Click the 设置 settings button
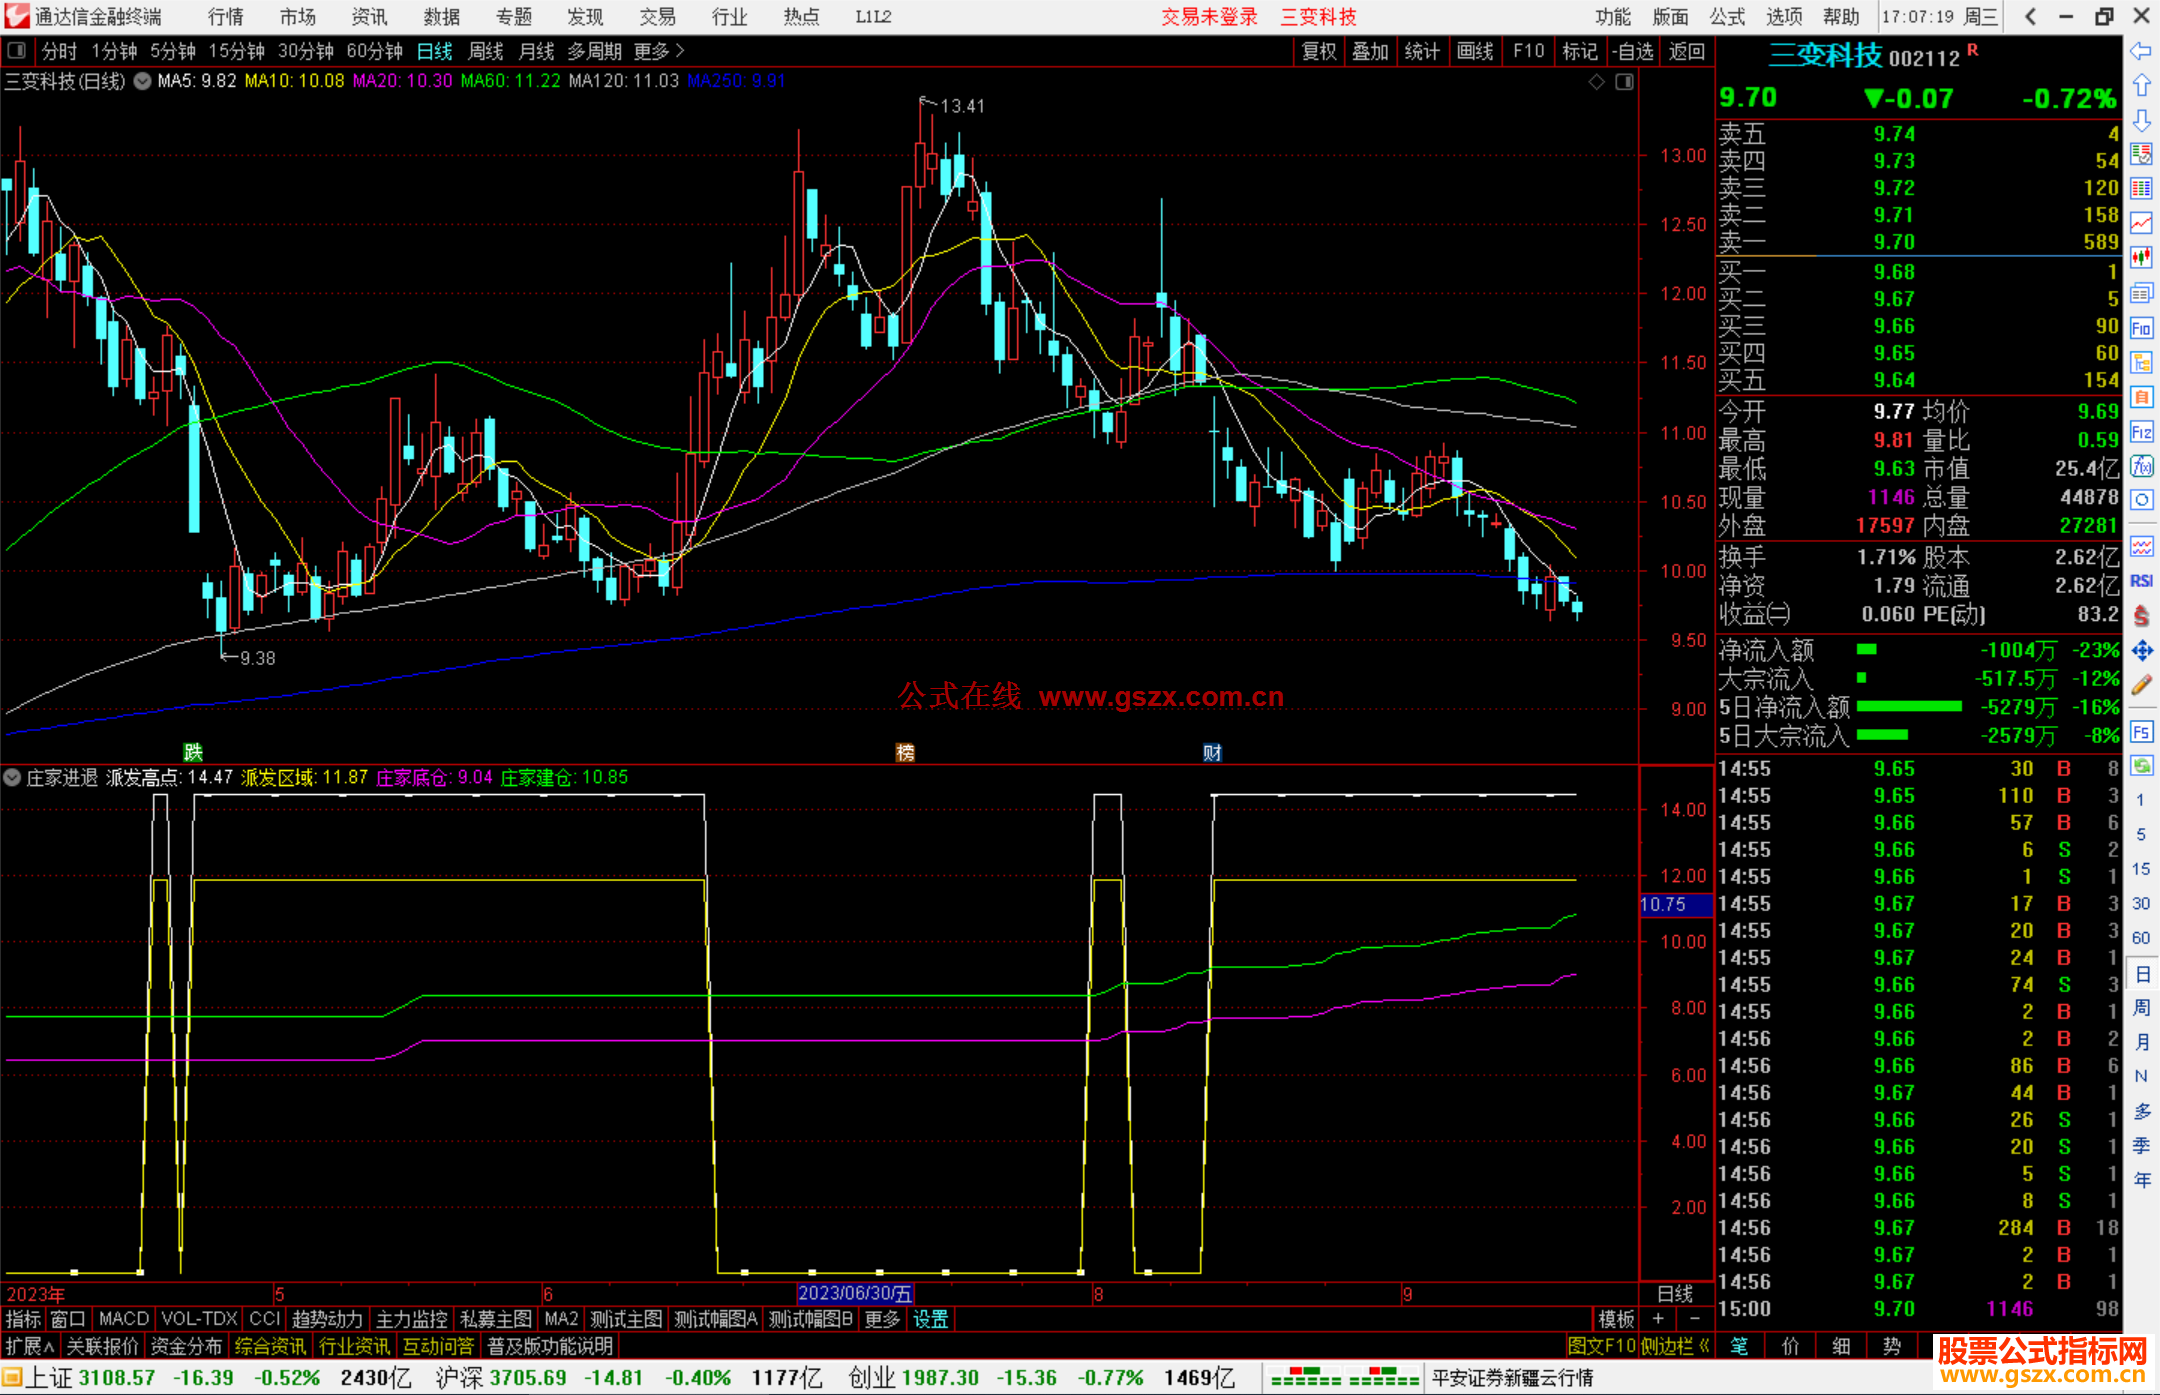 pyautogui.click(x=930, y=1319)
